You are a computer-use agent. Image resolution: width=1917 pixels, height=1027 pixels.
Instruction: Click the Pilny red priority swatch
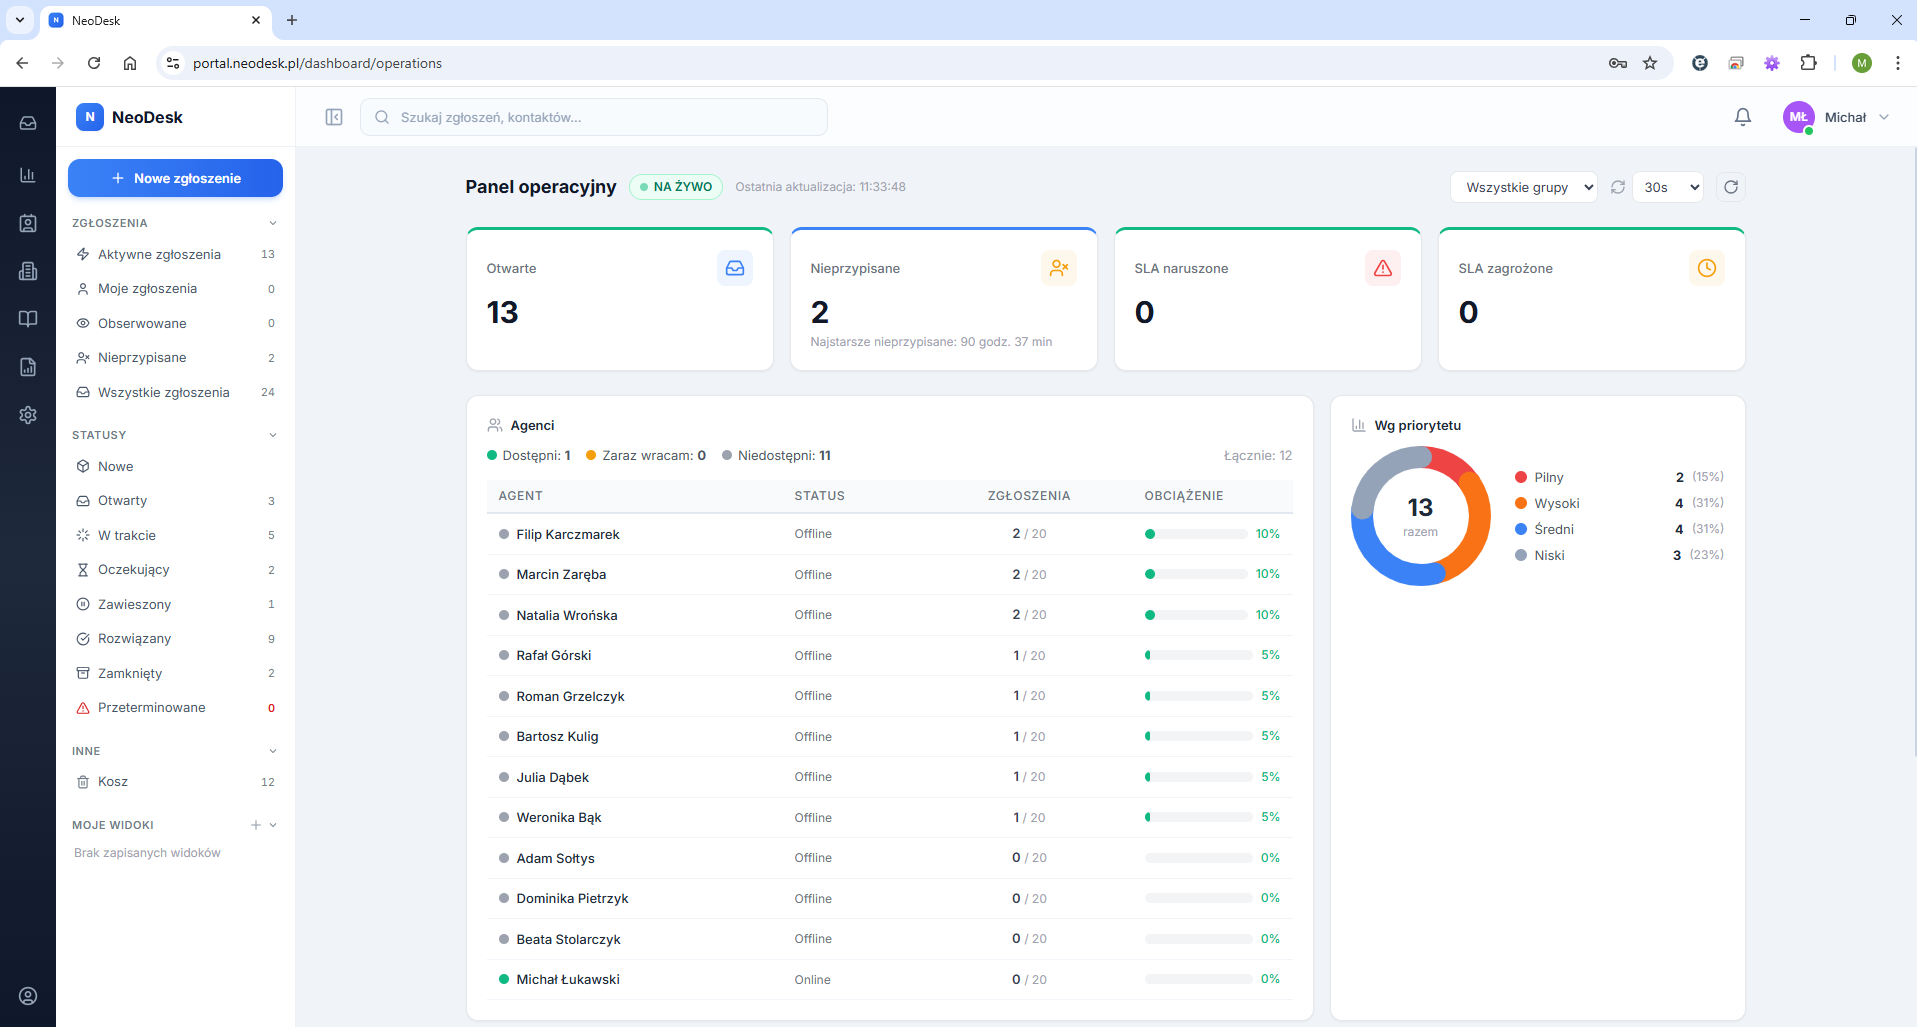[x=1521, y=477]
